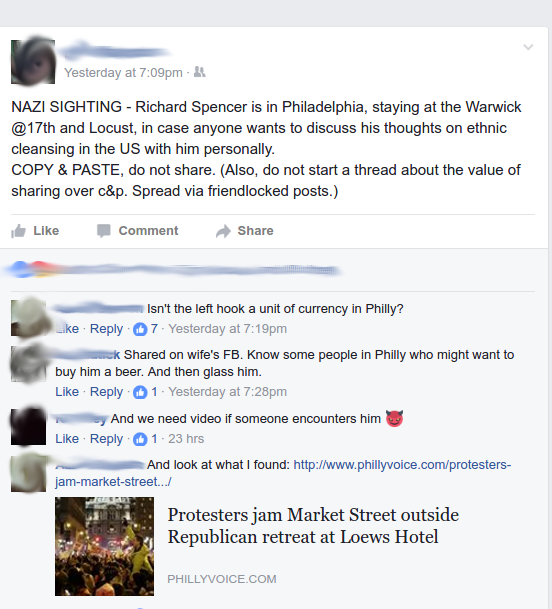Open the 'Protesters jam Market Street' headline
Viewport: 552px width, 609px height.
point(313,525)
